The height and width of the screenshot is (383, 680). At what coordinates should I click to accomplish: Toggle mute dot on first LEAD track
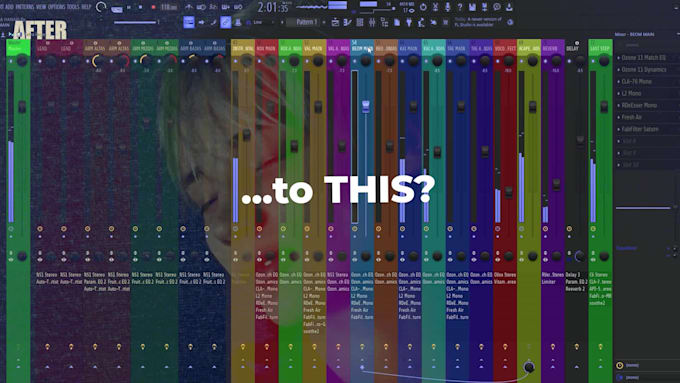pyautogui.click(x=40, y=61)
